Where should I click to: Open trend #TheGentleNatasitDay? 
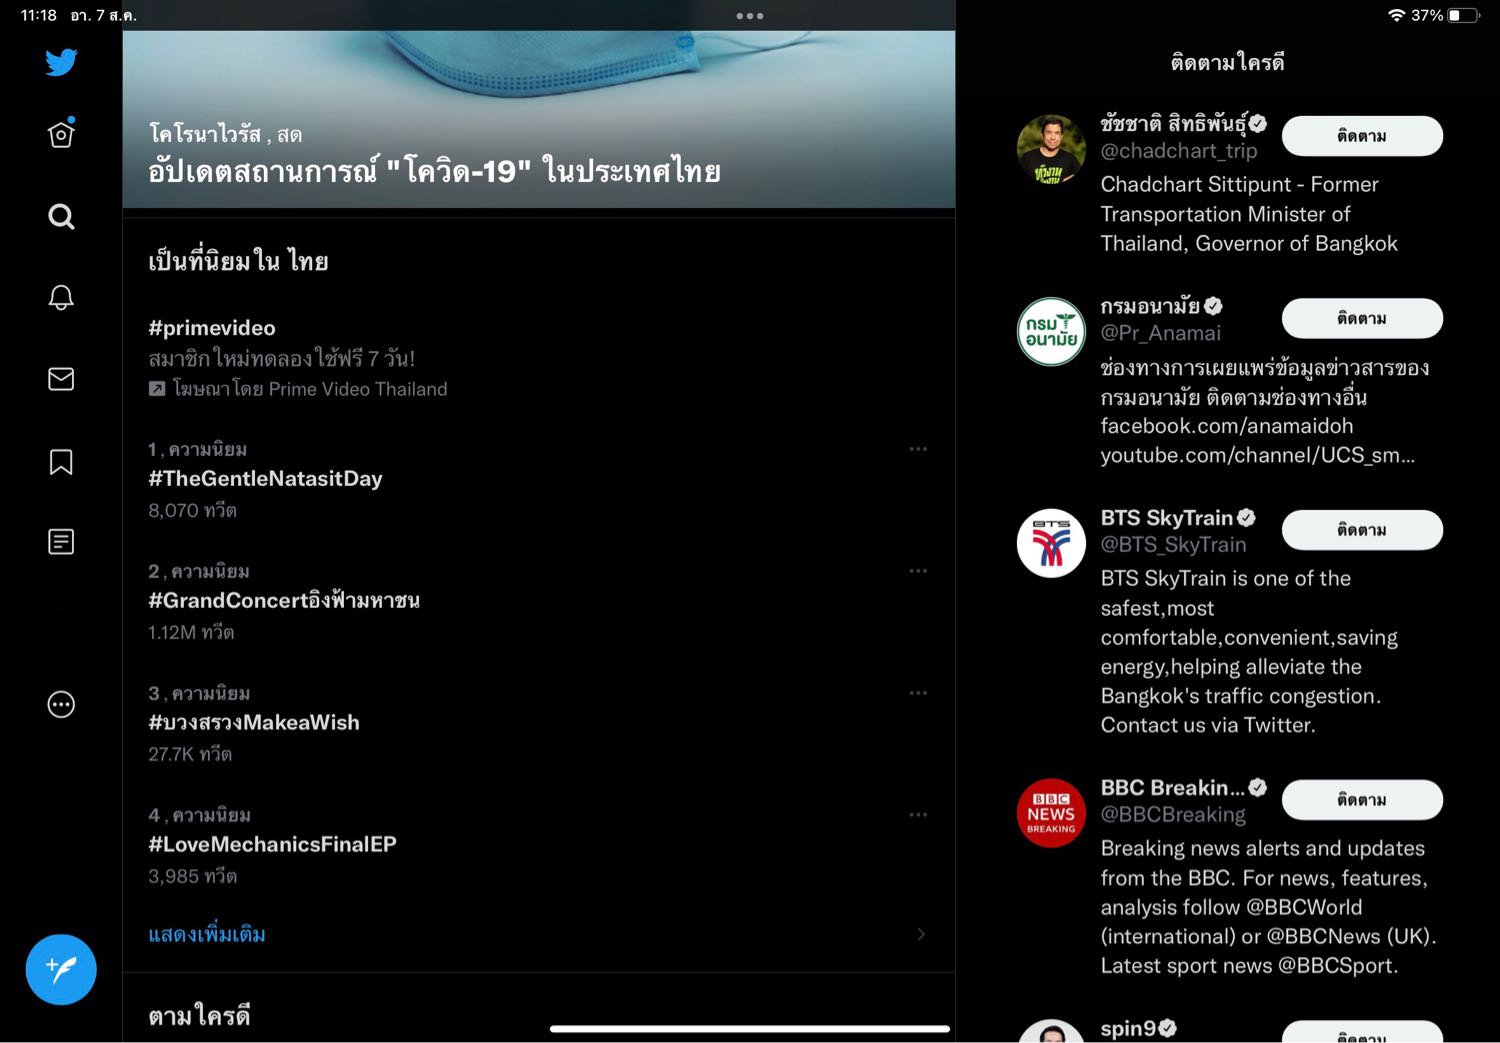point(539,480)
